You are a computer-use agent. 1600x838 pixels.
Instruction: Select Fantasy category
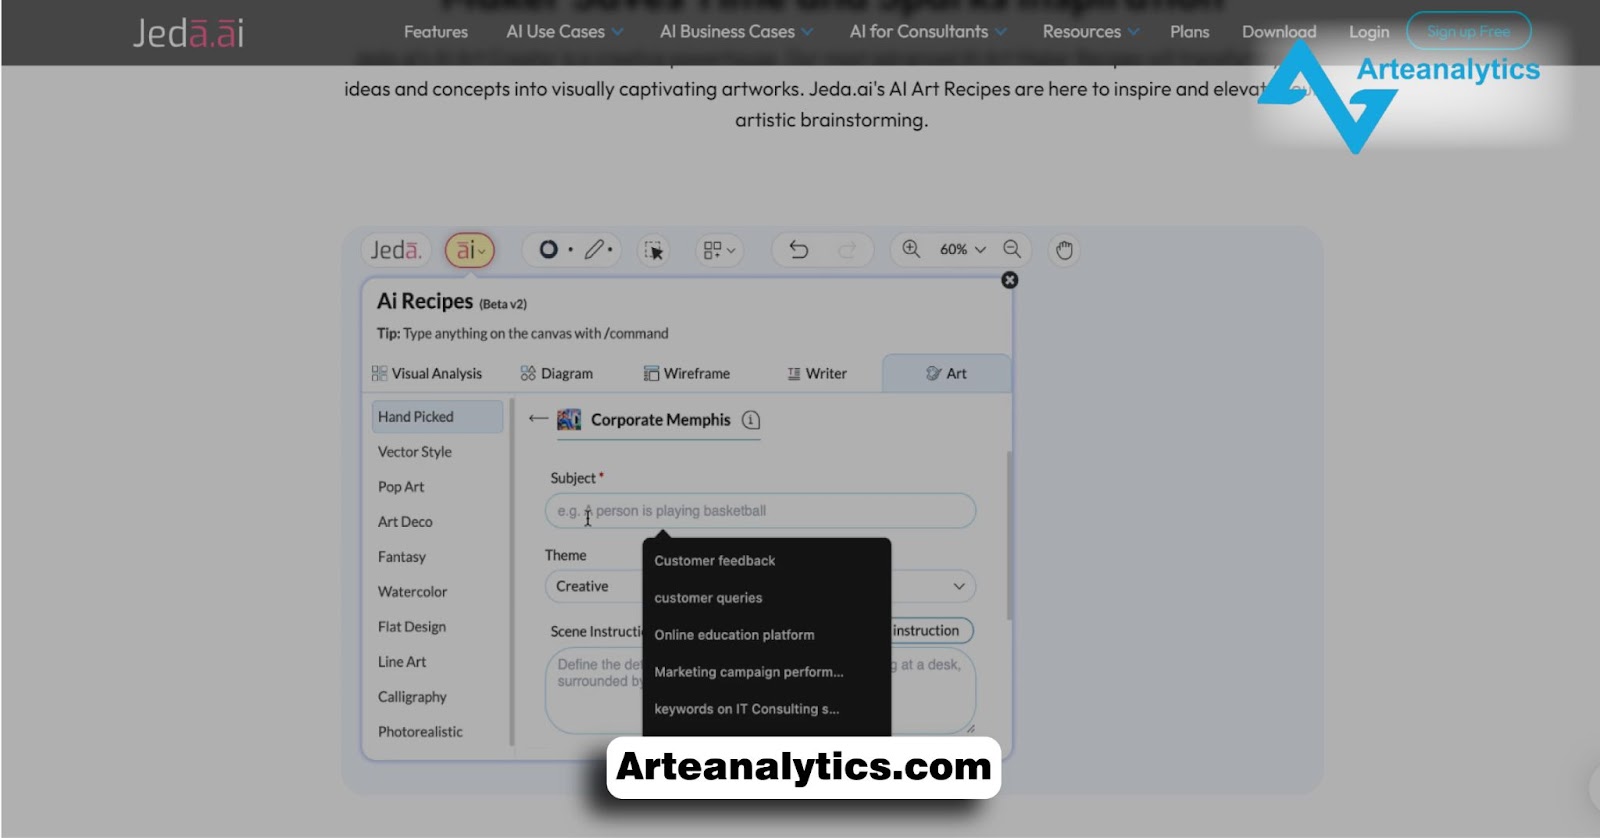(402, 556)
